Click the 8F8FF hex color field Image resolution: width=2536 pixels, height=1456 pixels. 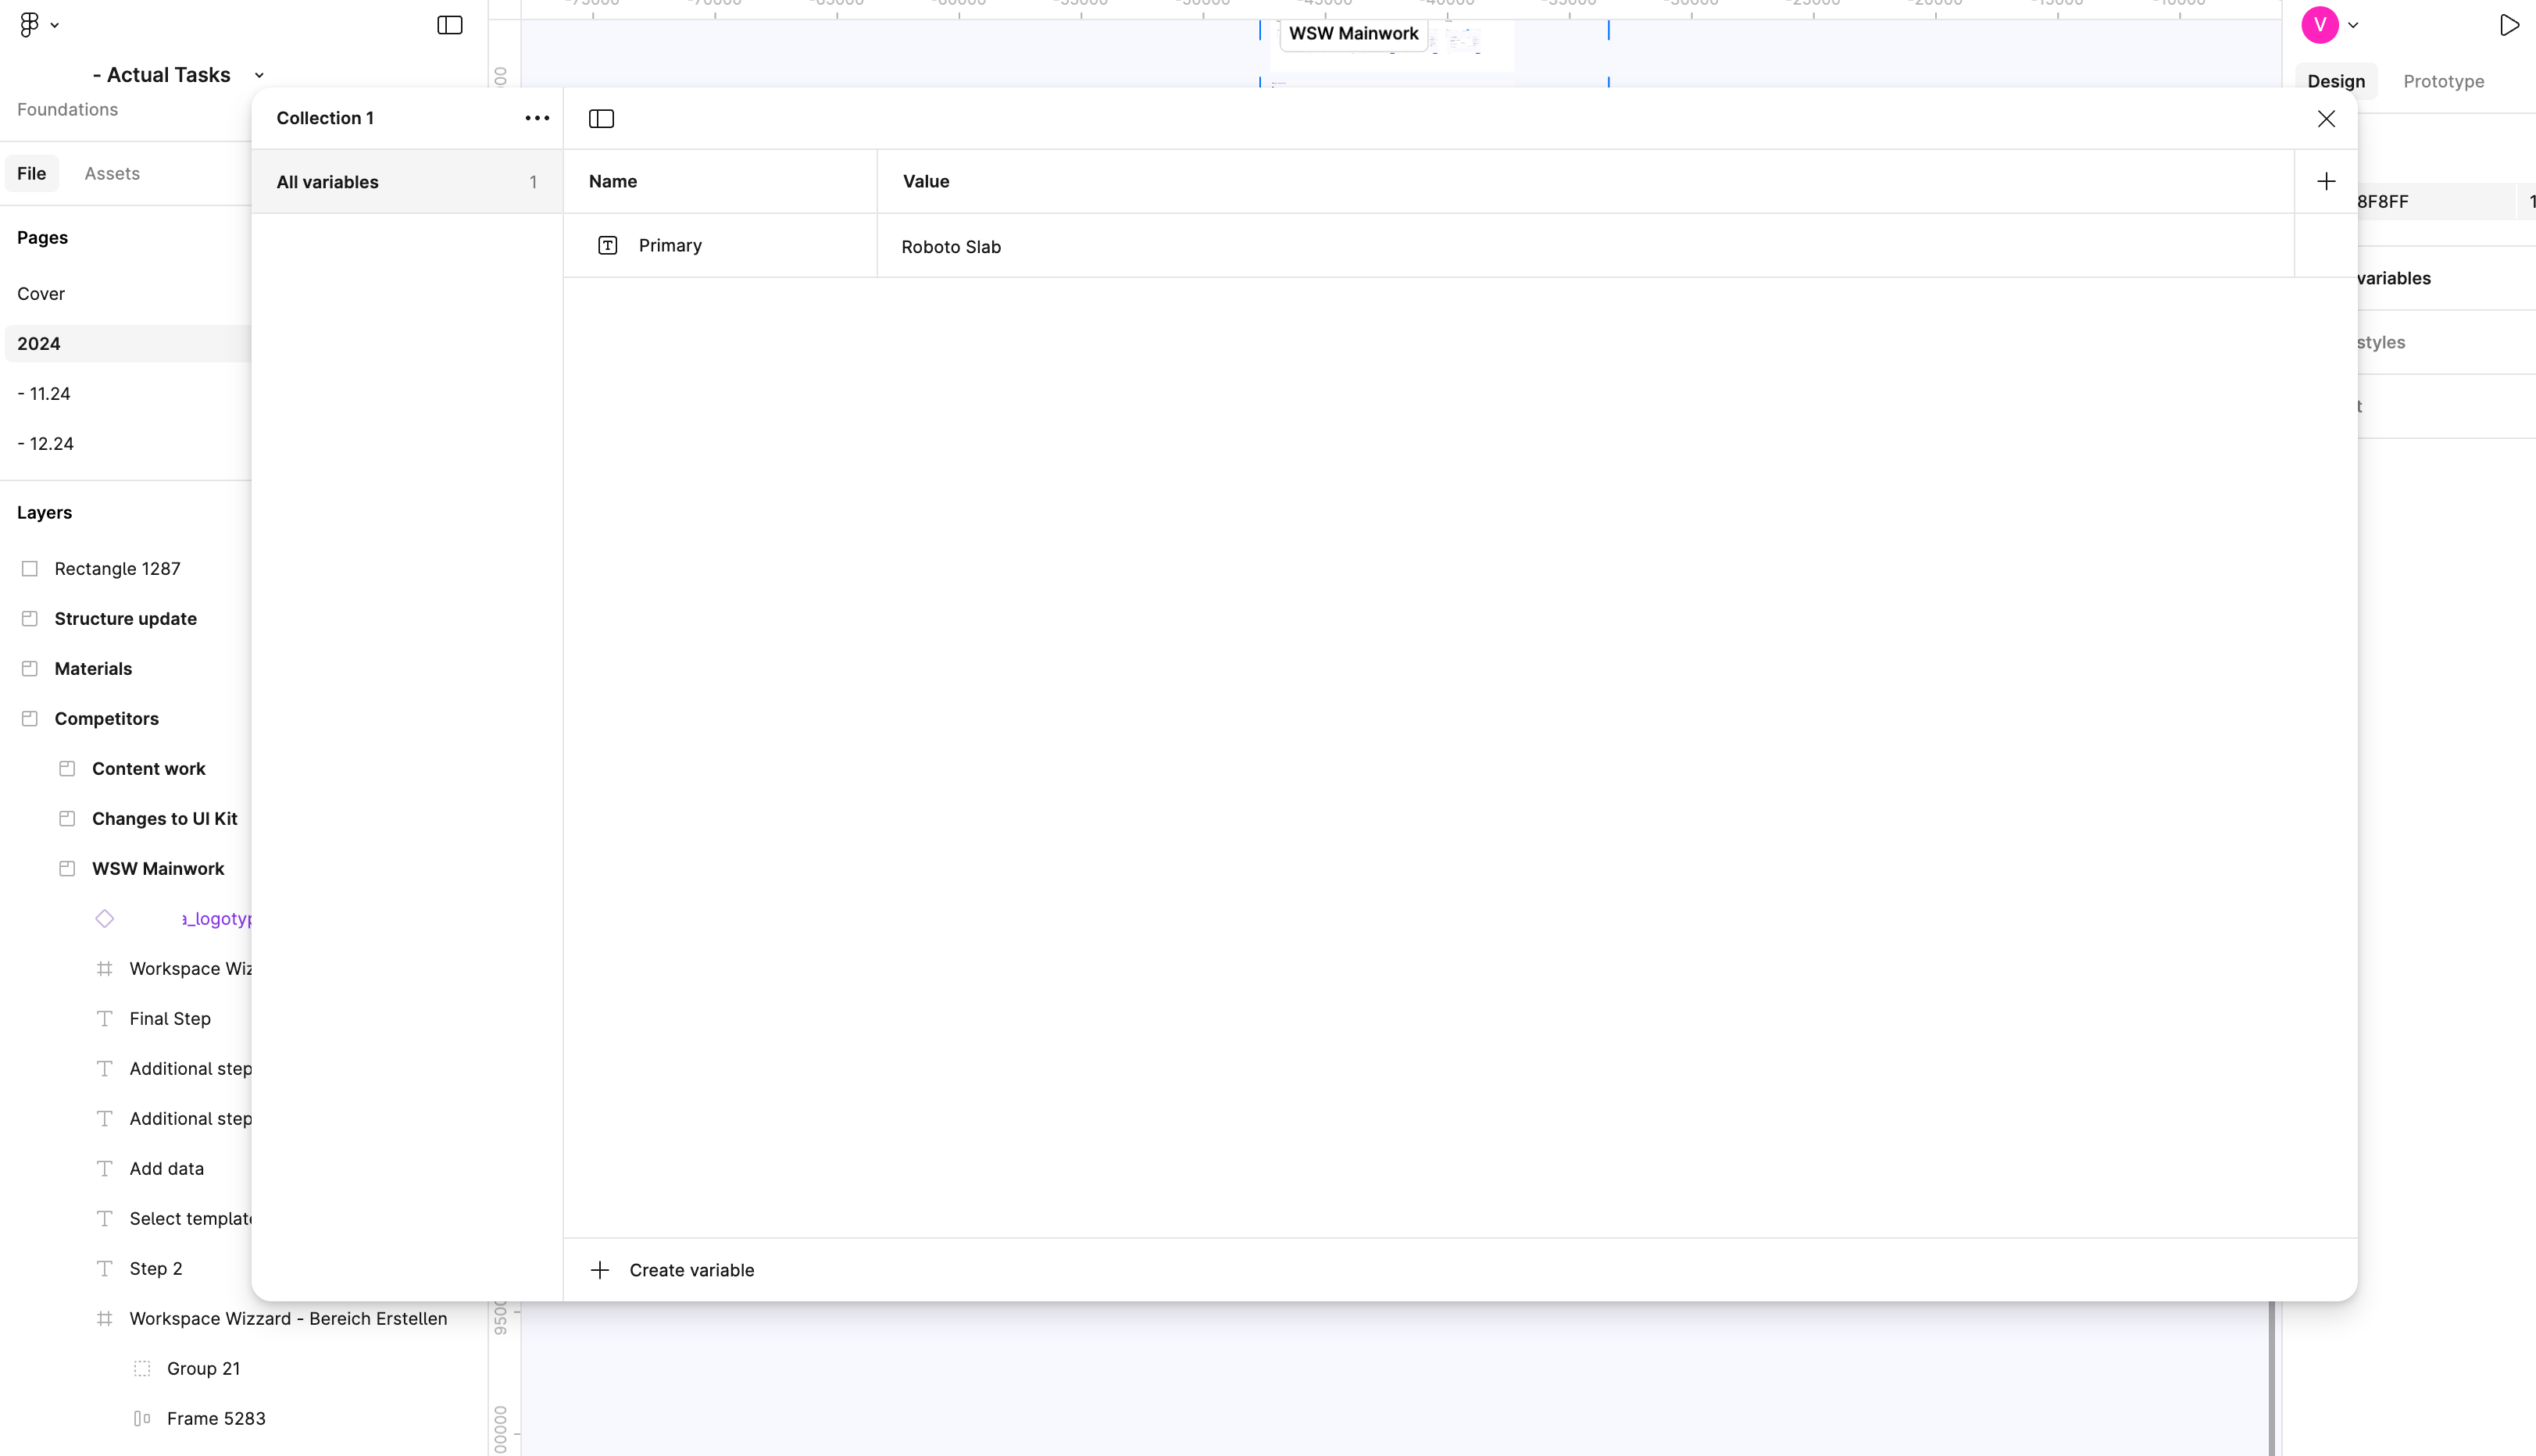coord(2435,202)
